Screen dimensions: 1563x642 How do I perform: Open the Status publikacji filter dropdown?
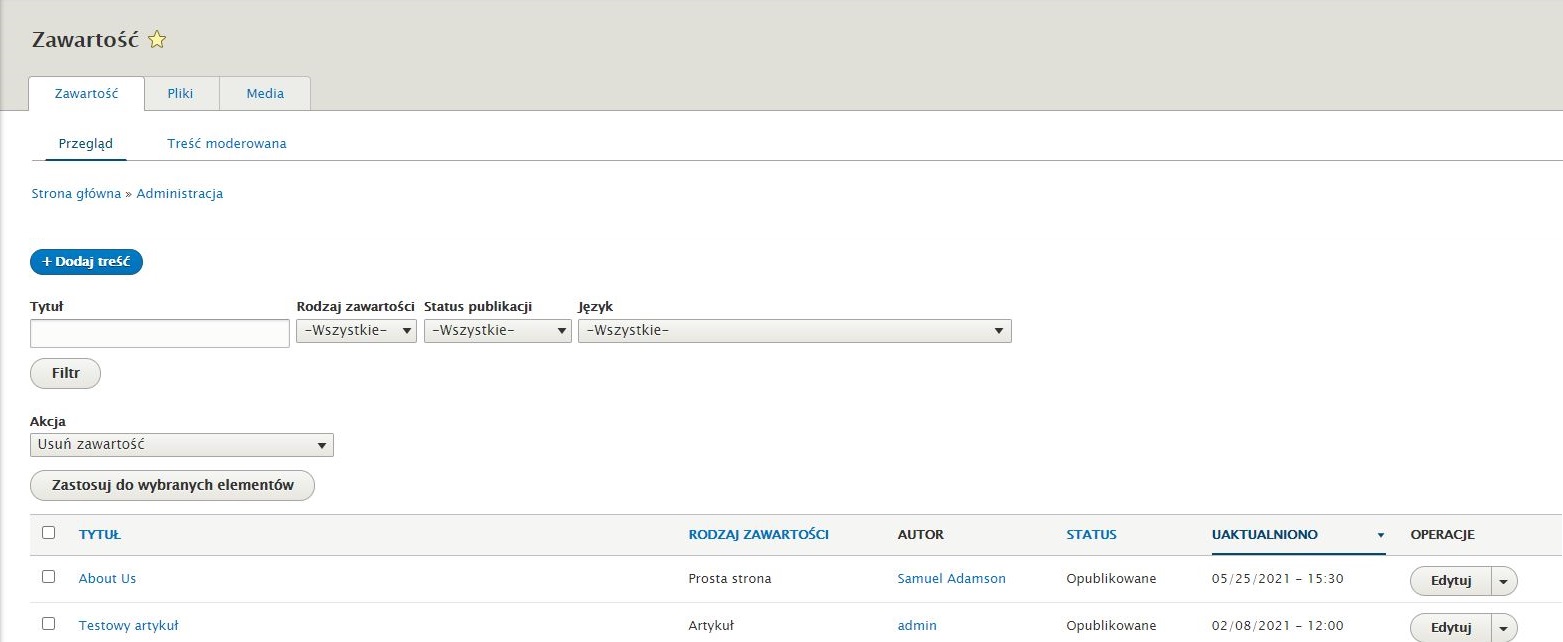[498, 331]
